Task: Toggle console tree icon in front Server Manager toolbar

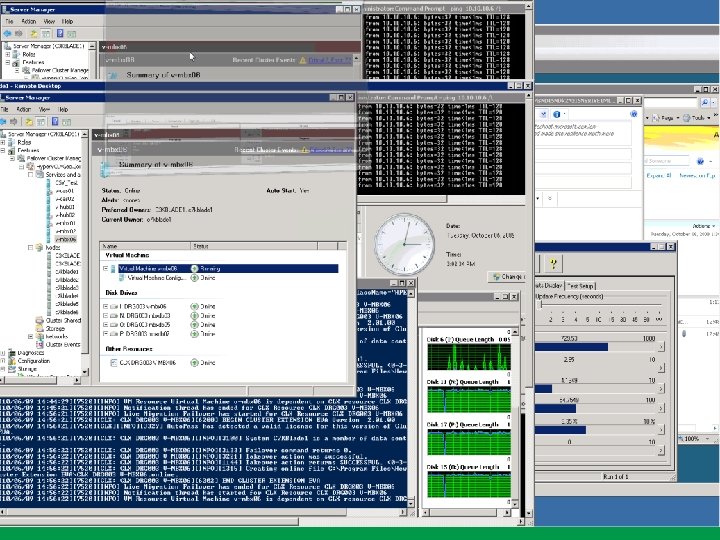Action: [x=41, y=122]
